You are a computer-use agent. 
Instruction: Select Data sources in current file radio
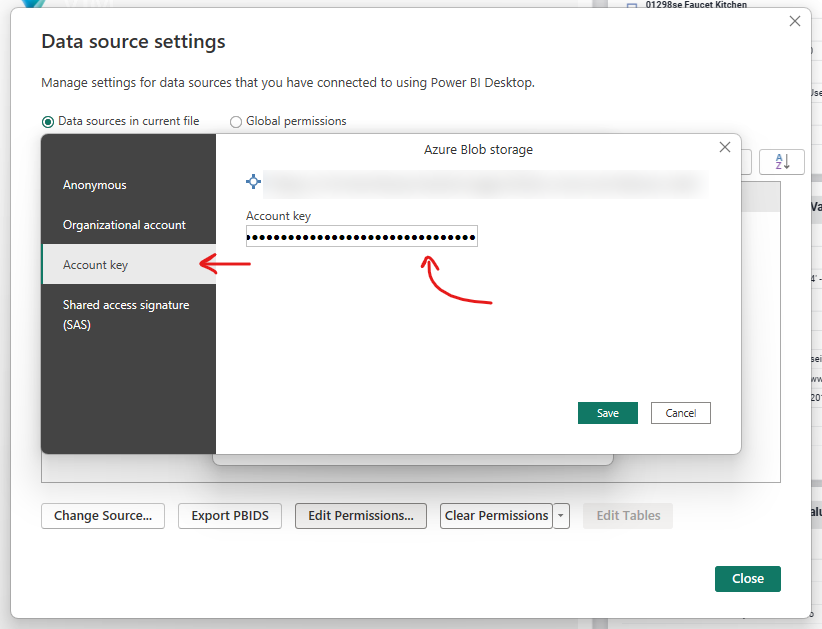click(48, 122)
